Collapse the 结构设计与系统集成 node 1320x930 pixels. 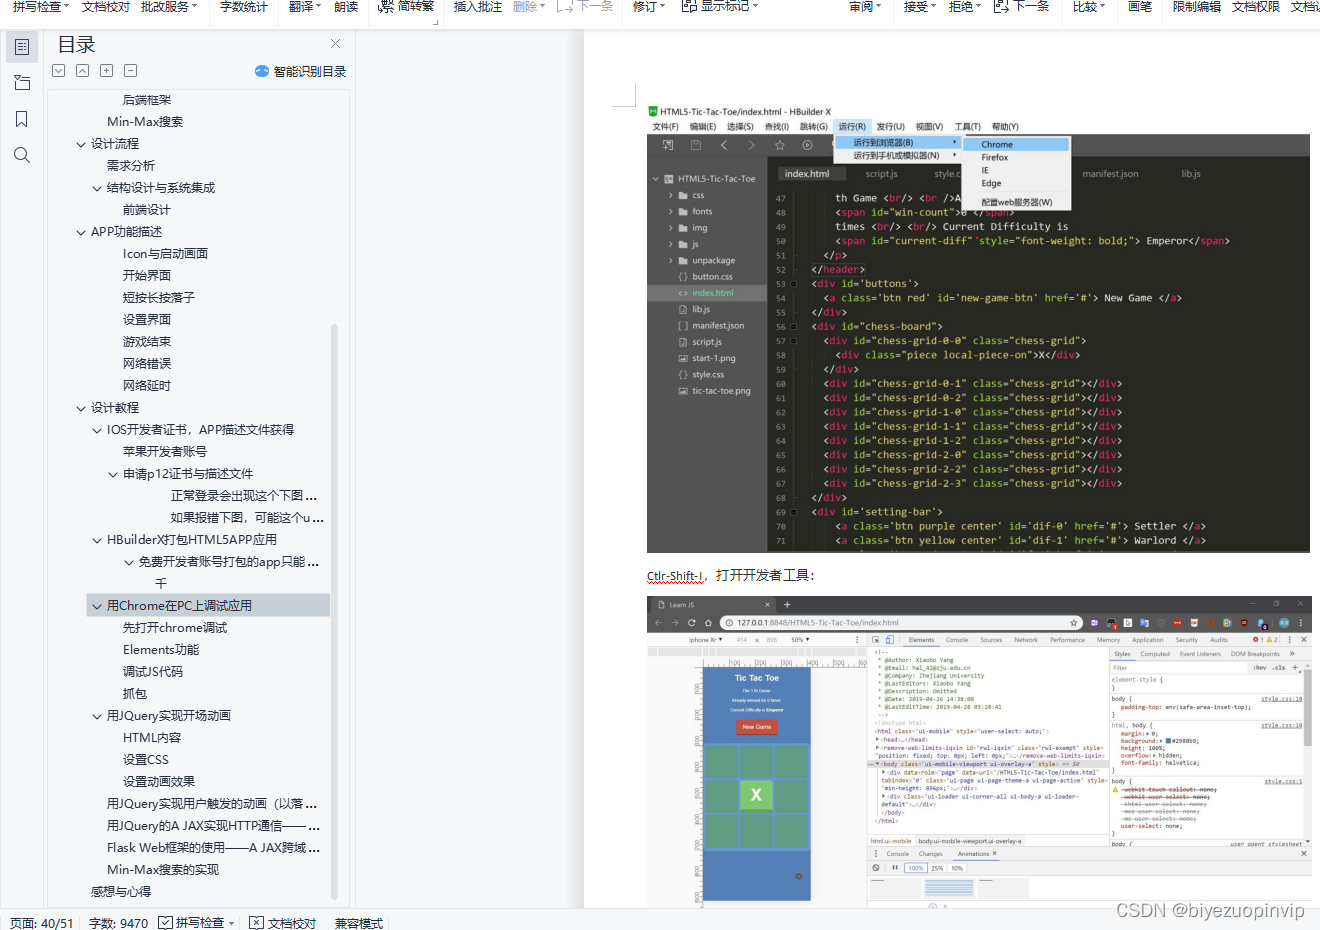(97, 188)
